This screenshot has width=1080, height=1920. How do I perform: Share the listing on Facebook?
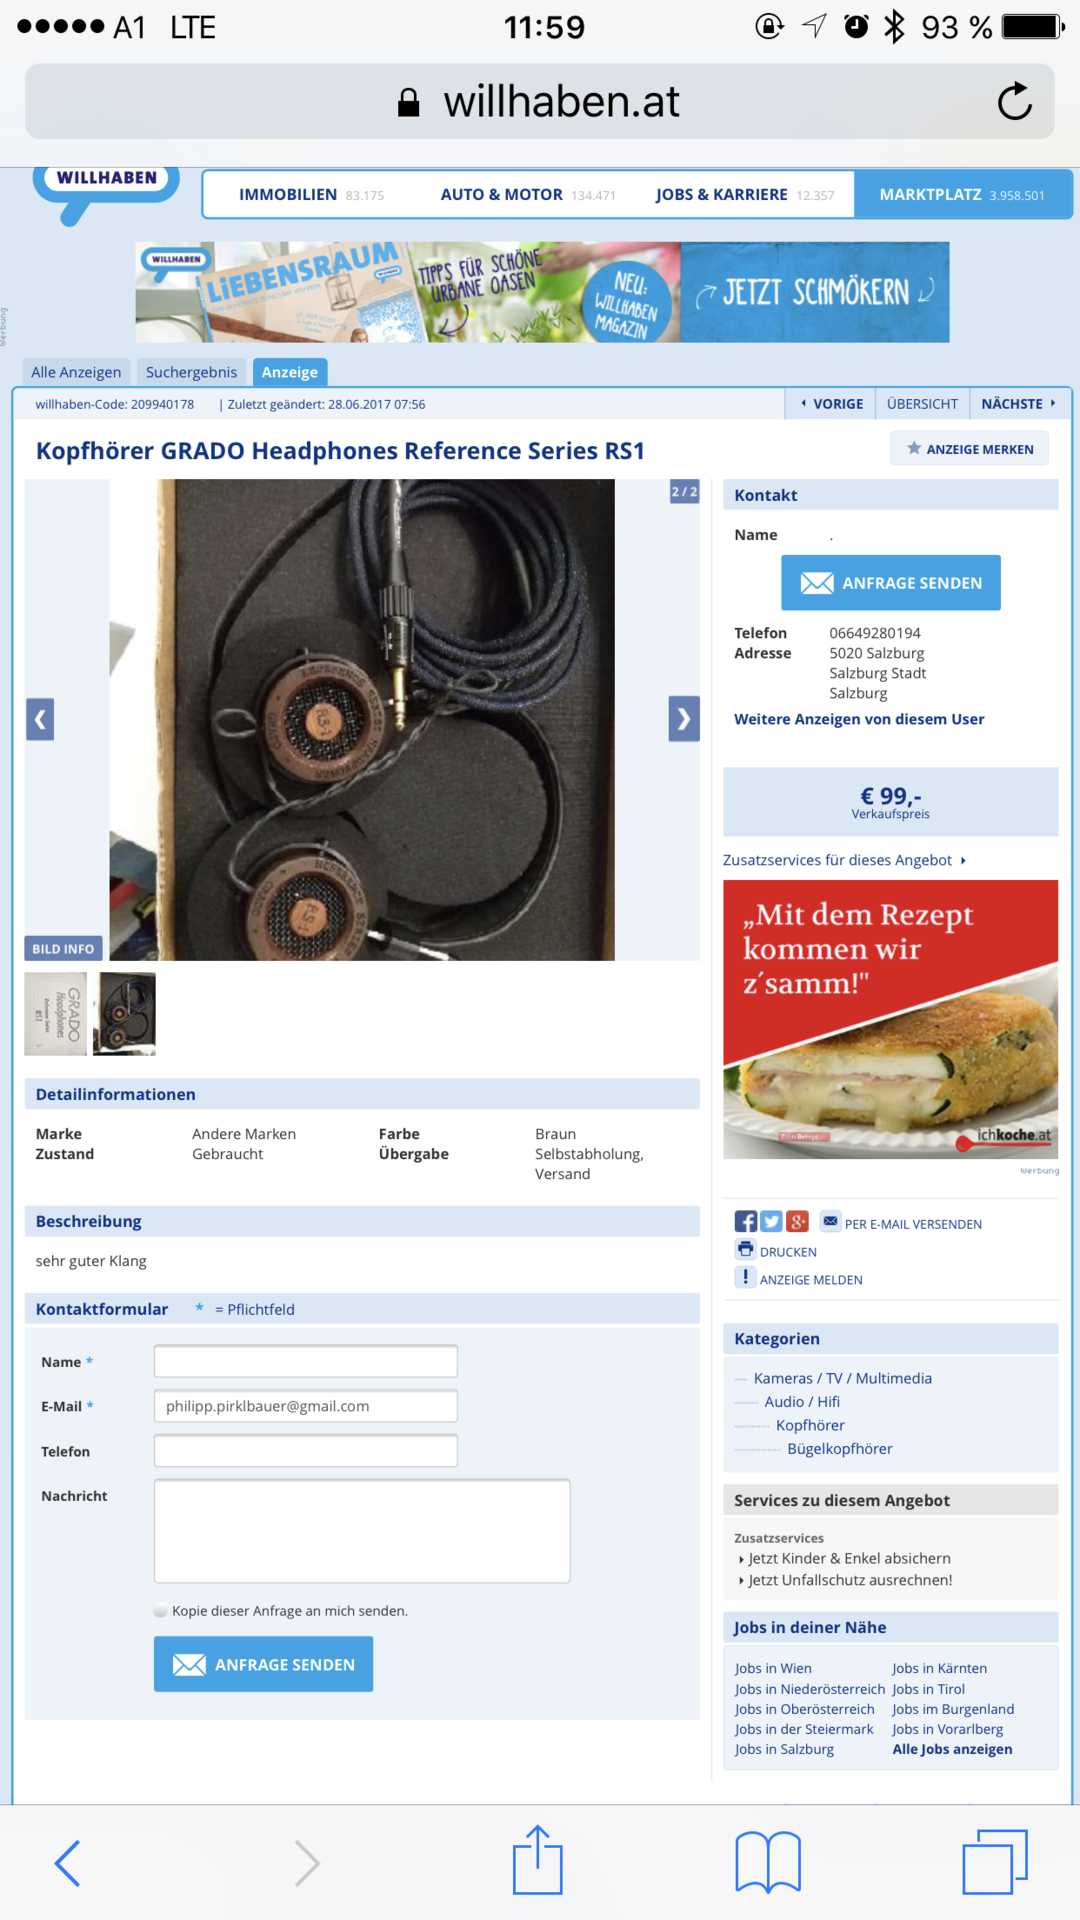745,1222
